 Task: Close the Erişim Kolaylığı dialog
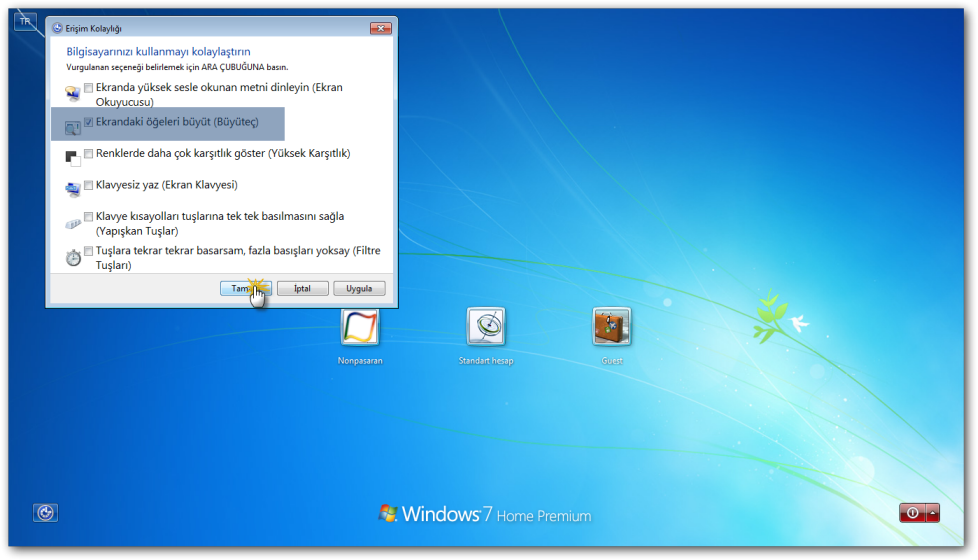[x=380, y=28]
